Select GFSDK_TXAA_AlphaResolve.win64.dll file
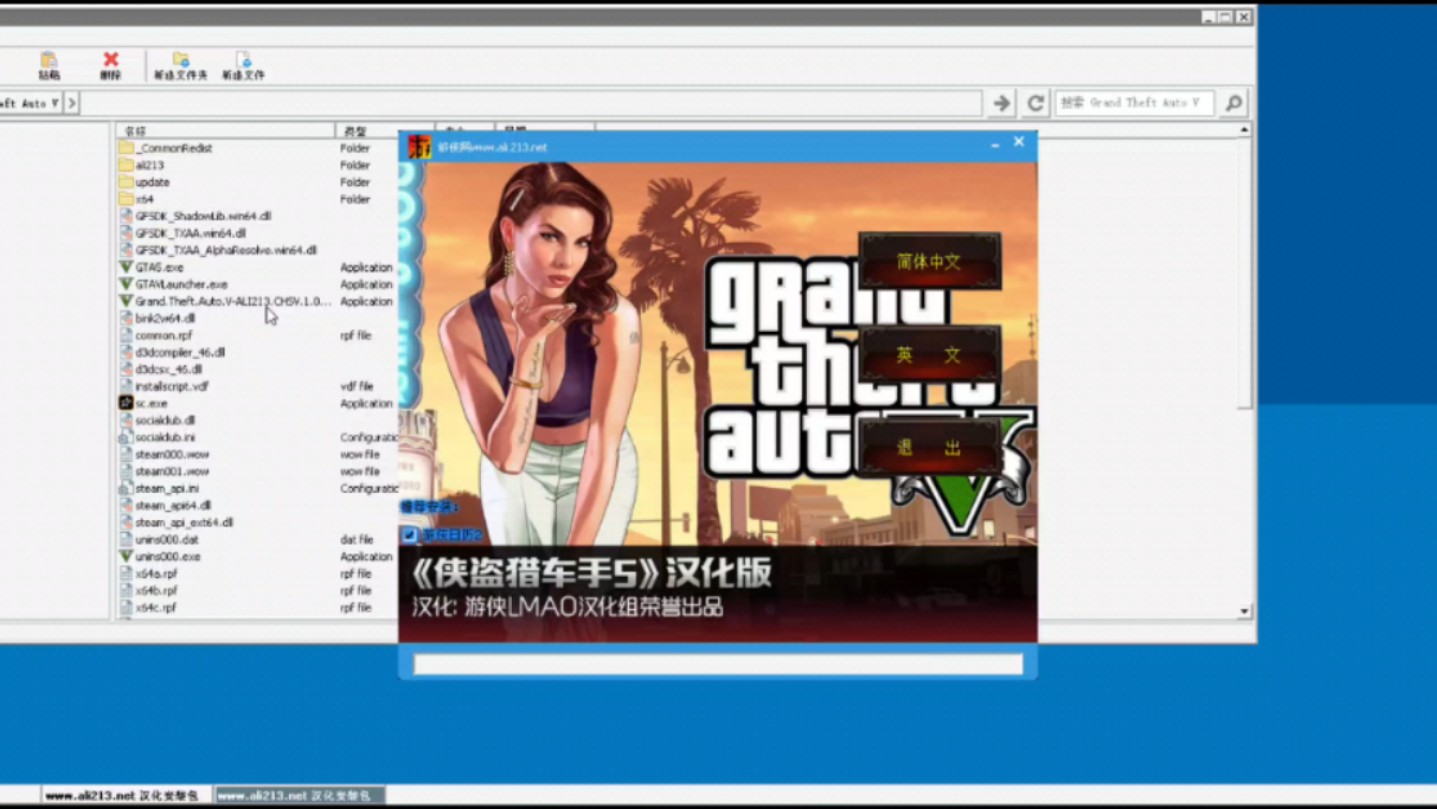Viewport: 1437px width, 809px height. click(x=226, y=250)
